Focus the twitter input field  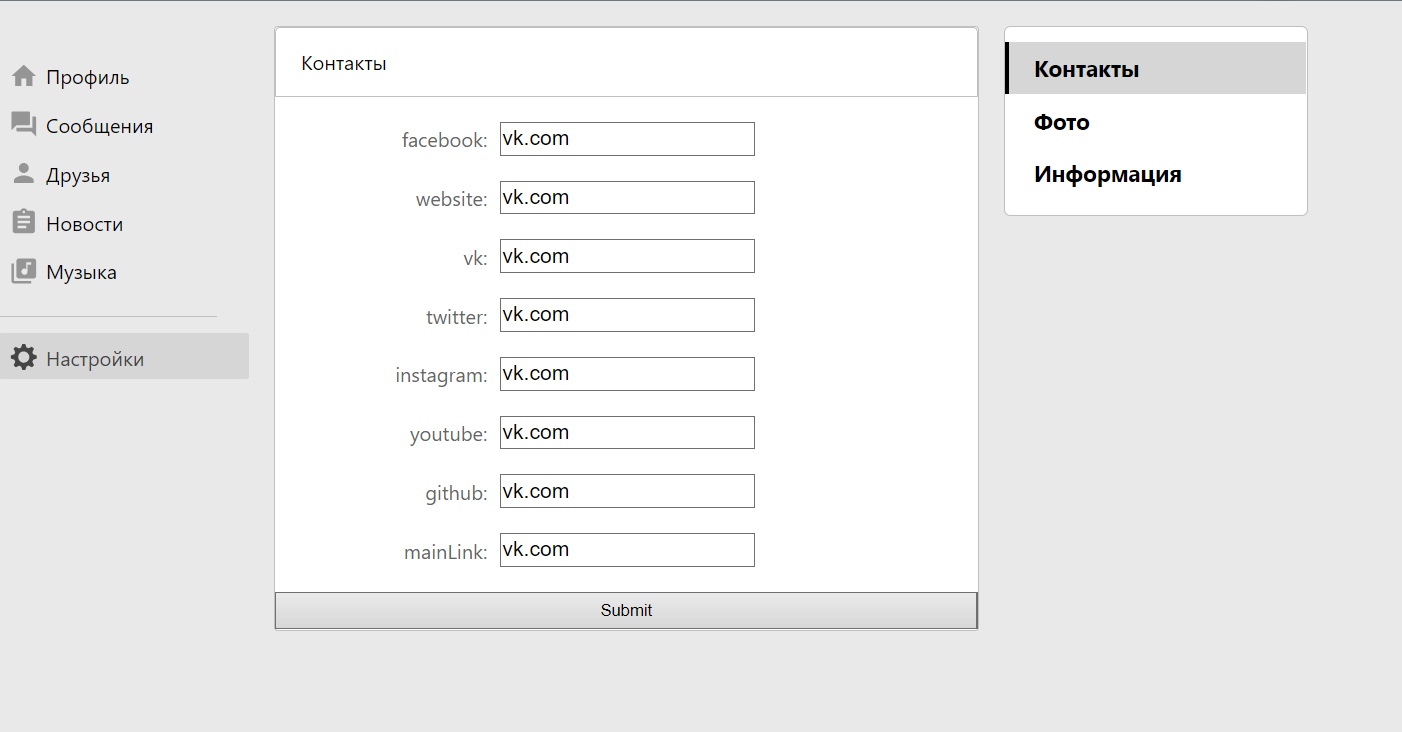(x=627, y=315)
